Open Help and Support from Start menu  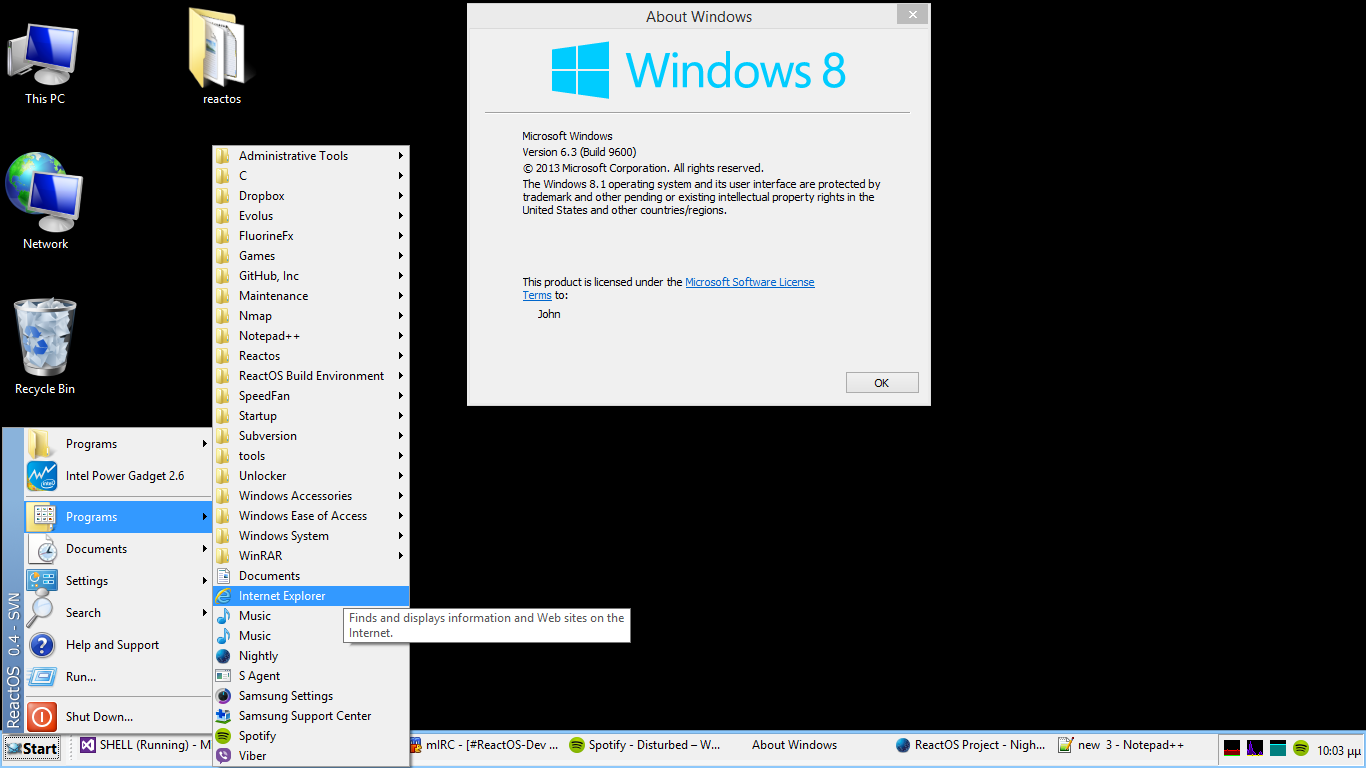coord(118,645)
